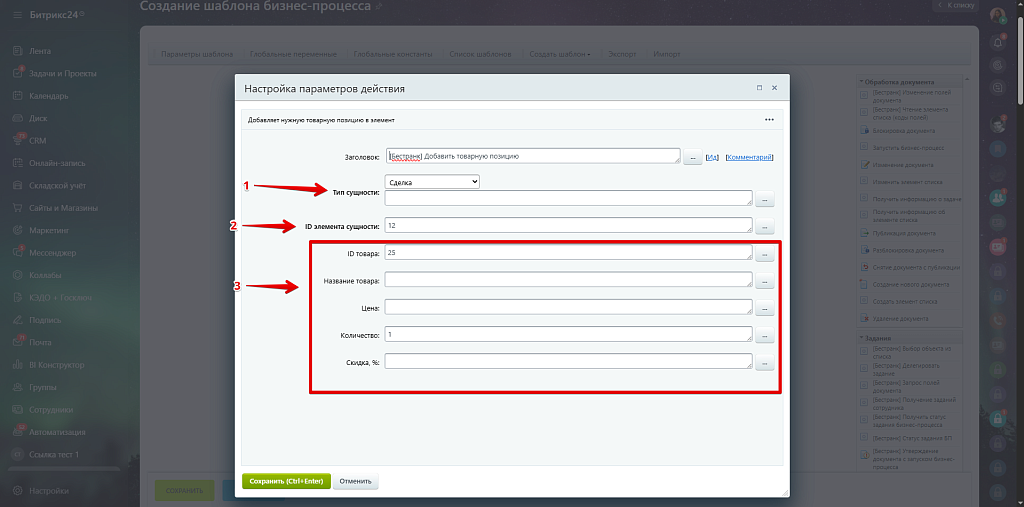This screenshot has width=1024, height=507.
Task: Open the Сделка entity type dropdown
Action: (x=432, y=182)
